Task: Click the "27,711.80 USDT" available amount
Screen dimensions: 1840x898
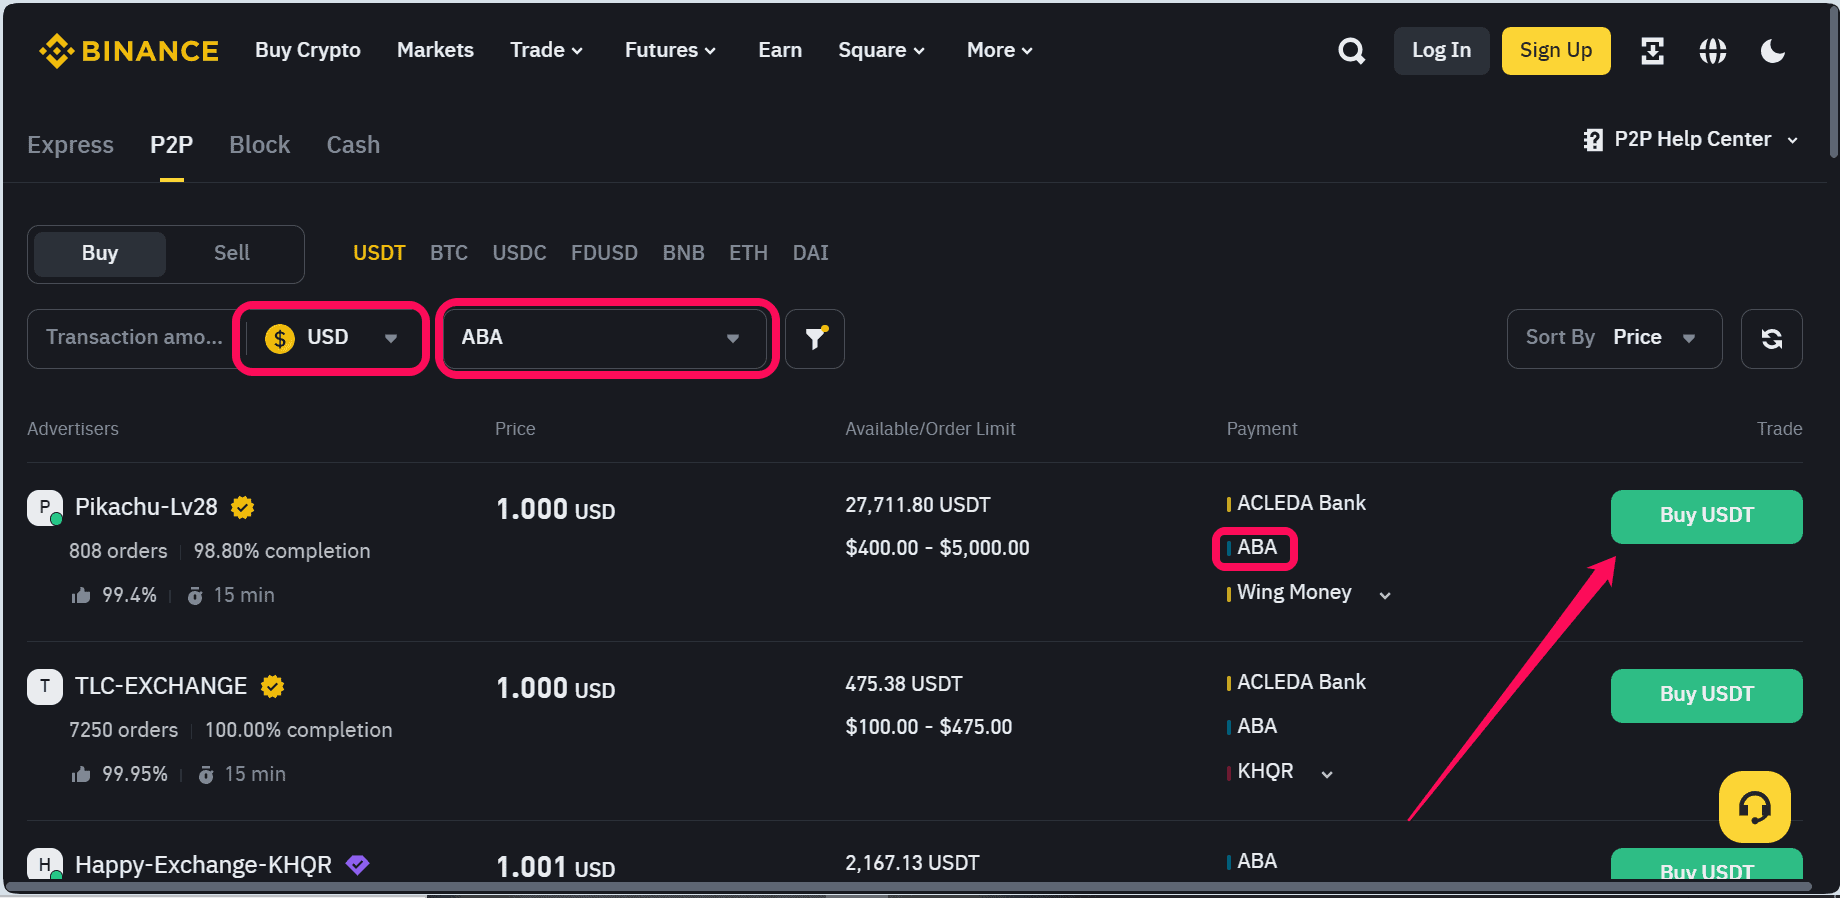Action: 917,505
